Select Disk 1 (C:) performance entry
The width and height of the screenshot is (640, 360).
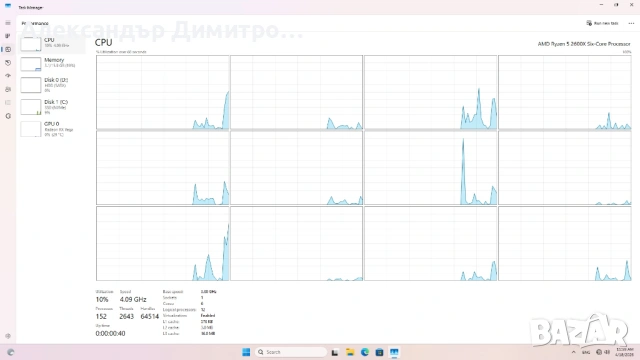point(52,107)
